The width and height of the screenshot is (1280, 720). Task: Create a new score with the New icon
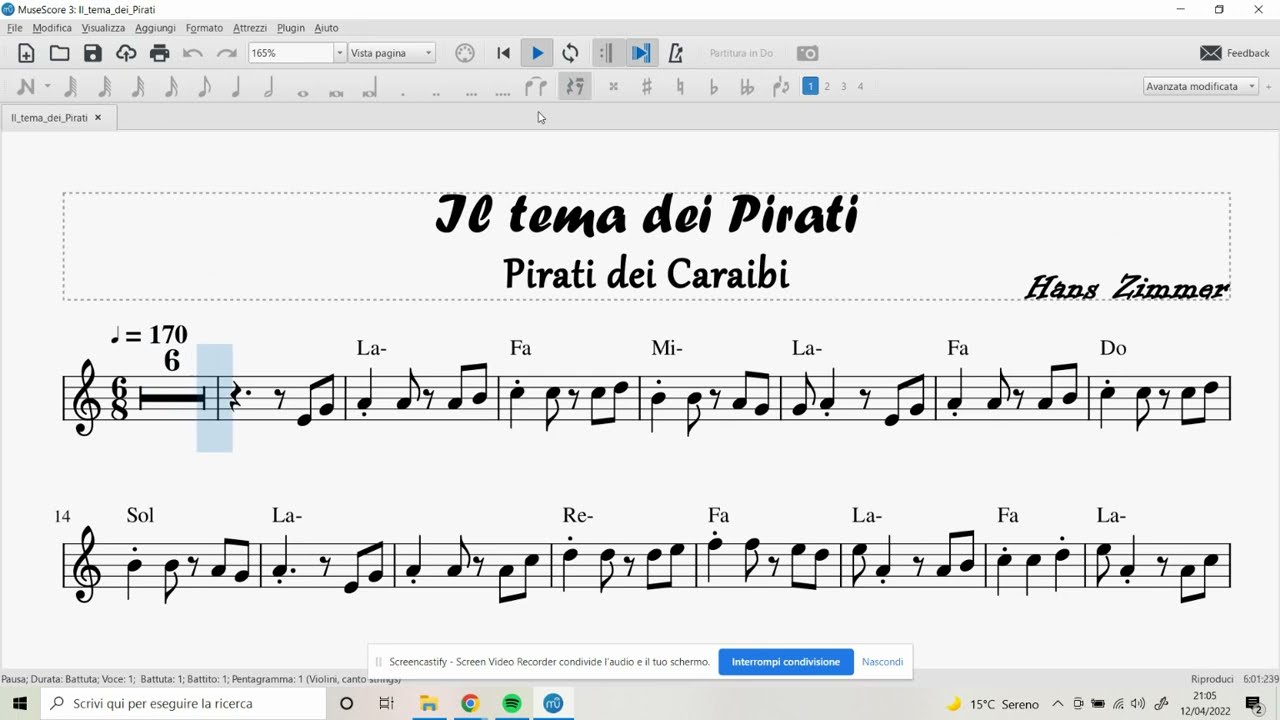coord(26,53)
